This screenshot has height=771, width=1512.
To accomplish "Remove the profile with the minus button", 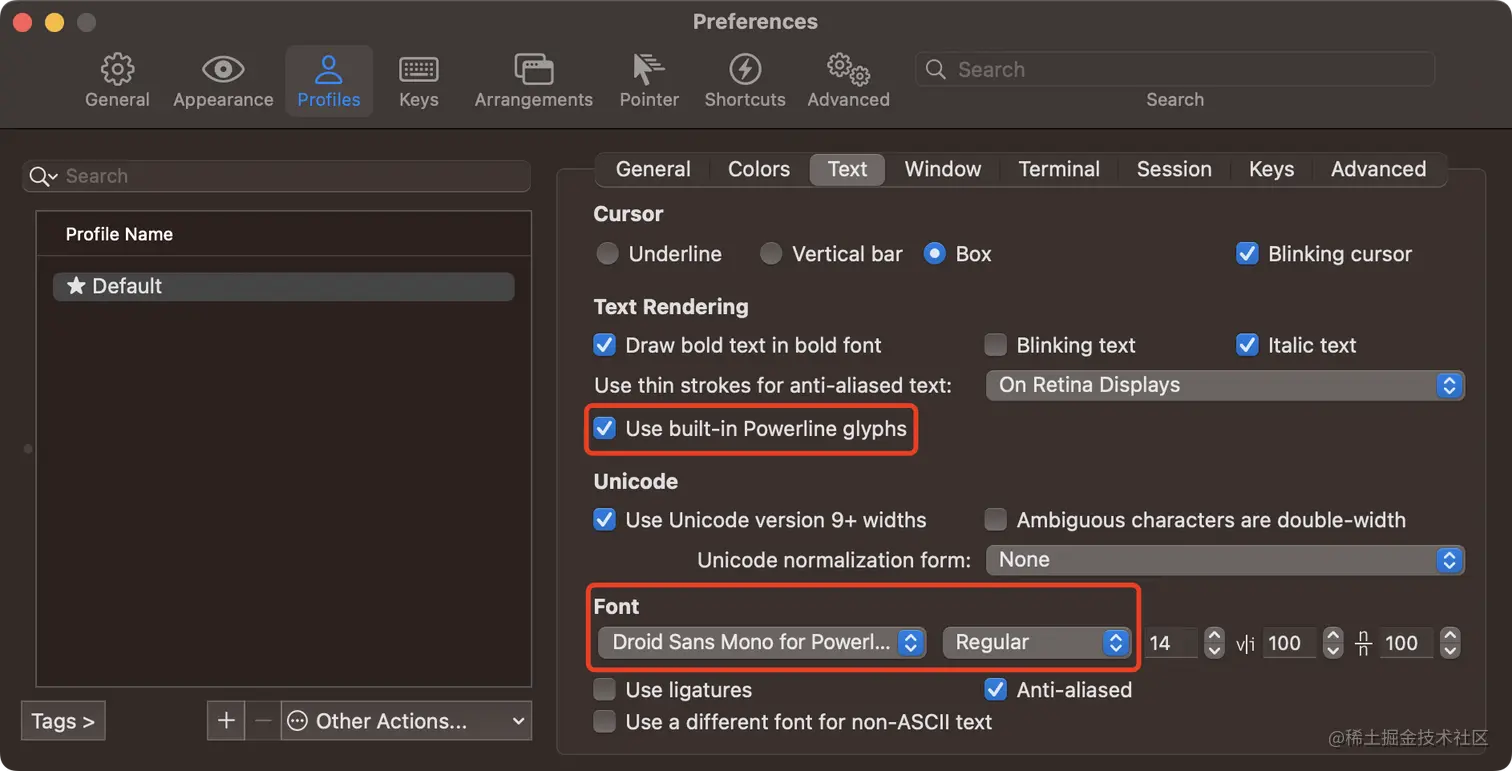I will 263,721.
